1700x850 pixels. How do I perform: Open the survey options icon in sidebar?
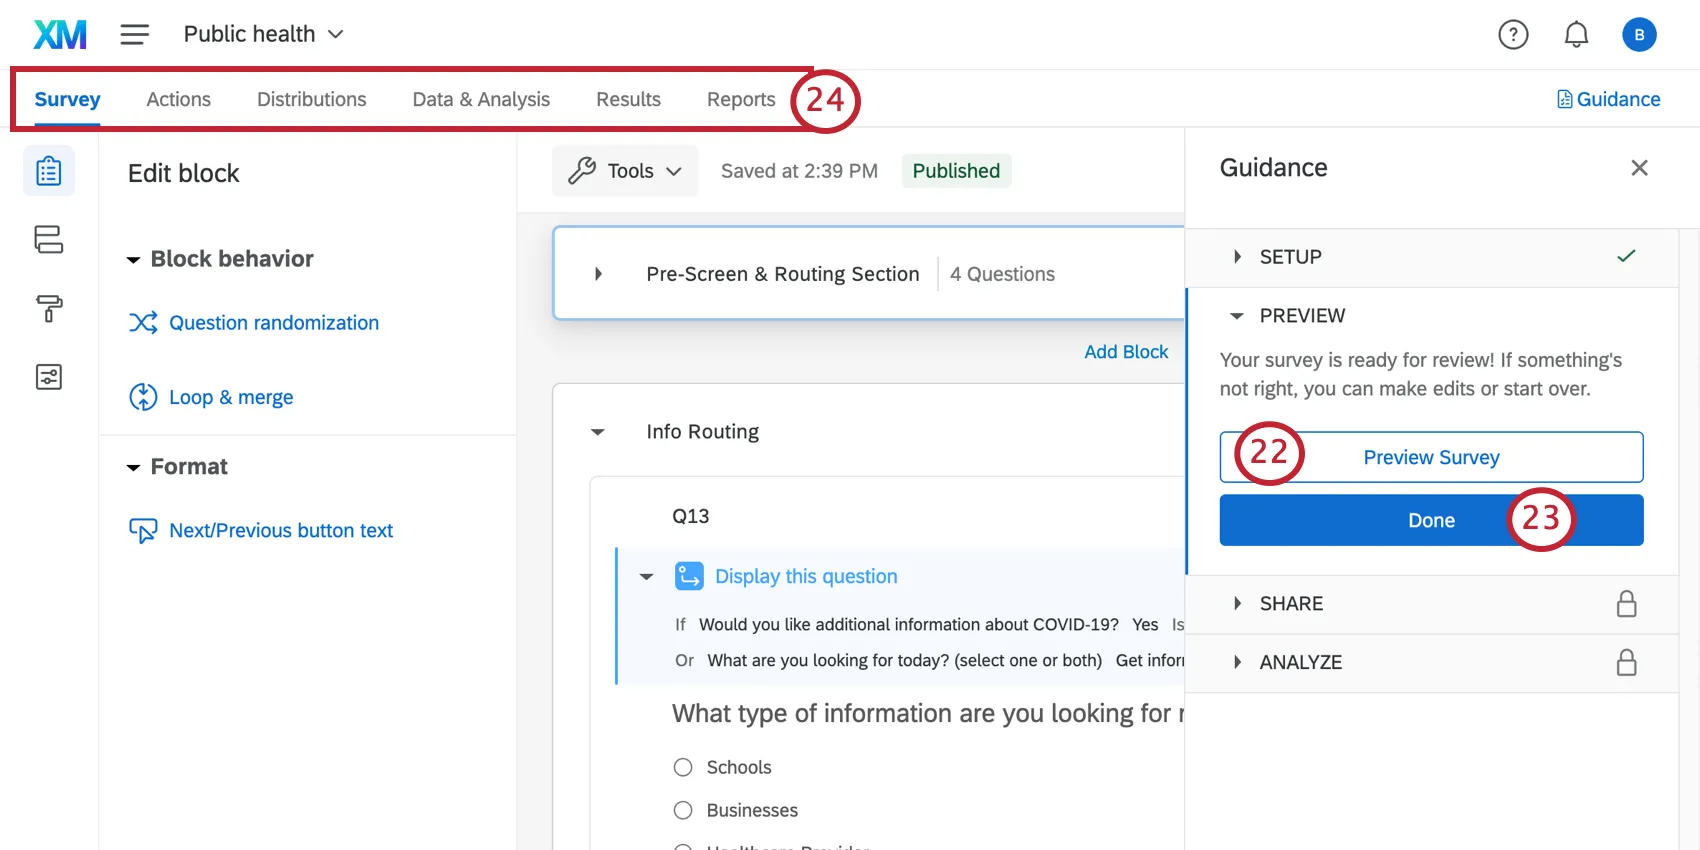click(x=48, y=377)
